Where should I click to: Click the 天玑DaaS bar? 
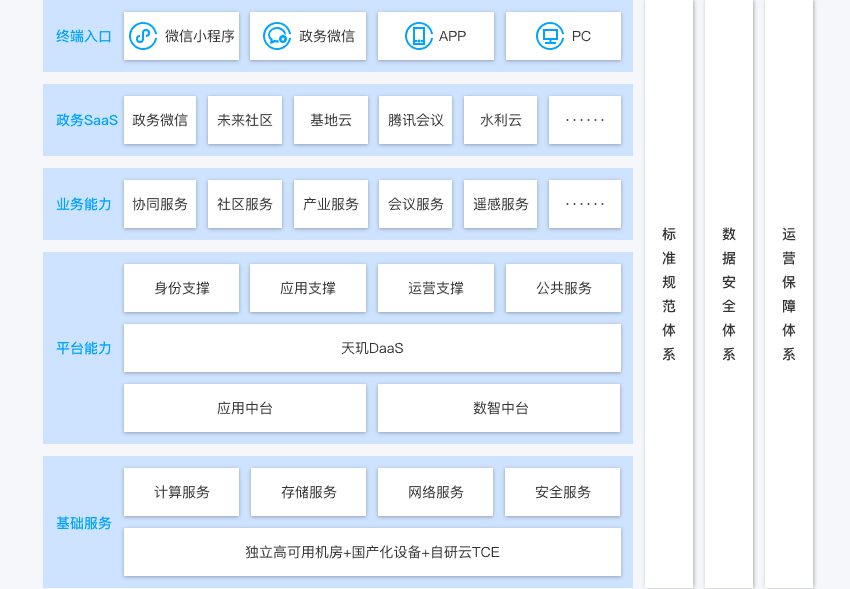point(372,348)
